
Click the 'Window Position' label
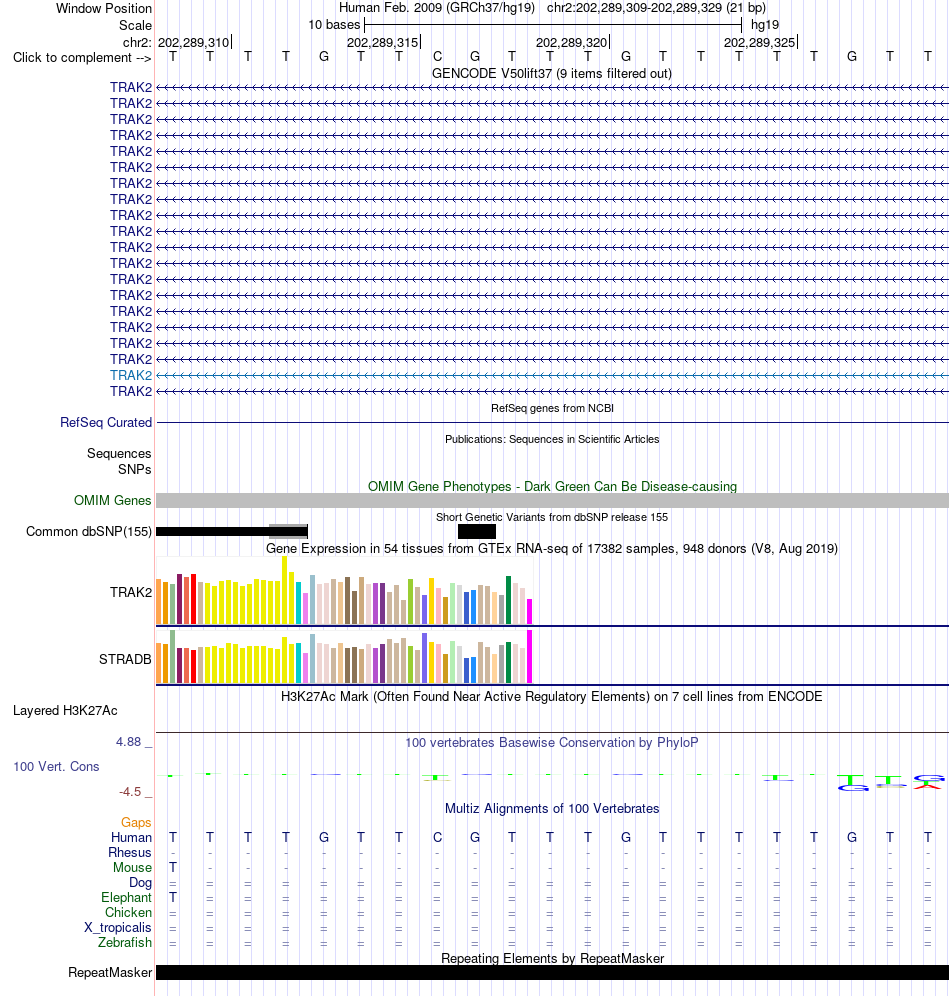104,8
